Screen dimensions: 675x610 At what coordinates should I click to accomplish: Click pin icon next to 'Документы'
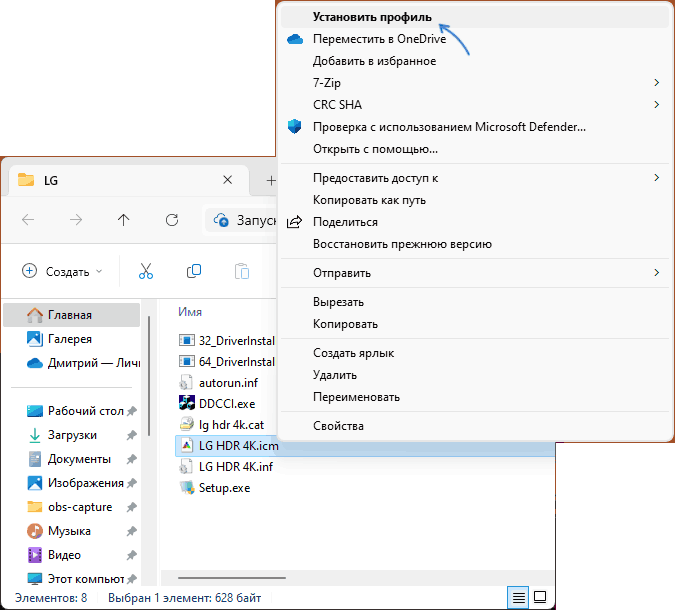[131, 460]
